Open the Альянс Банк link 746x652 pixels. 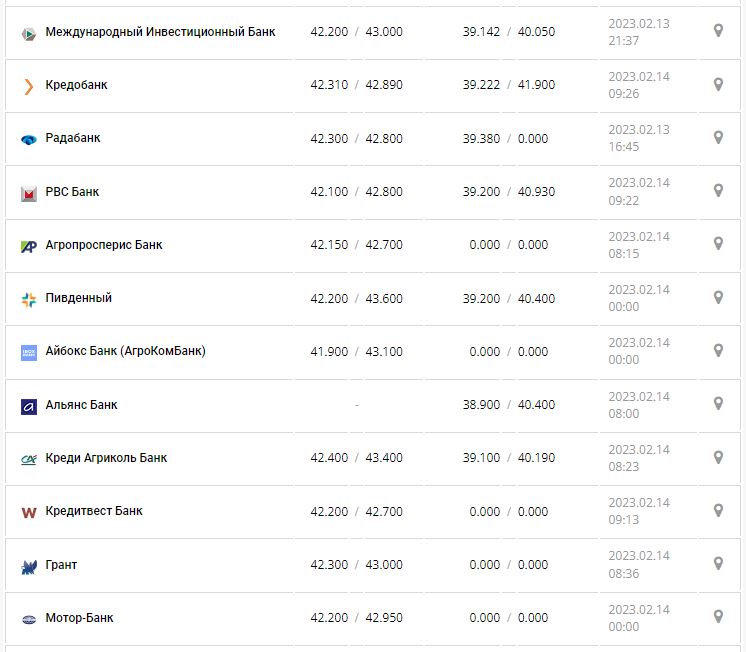(82, 405)
